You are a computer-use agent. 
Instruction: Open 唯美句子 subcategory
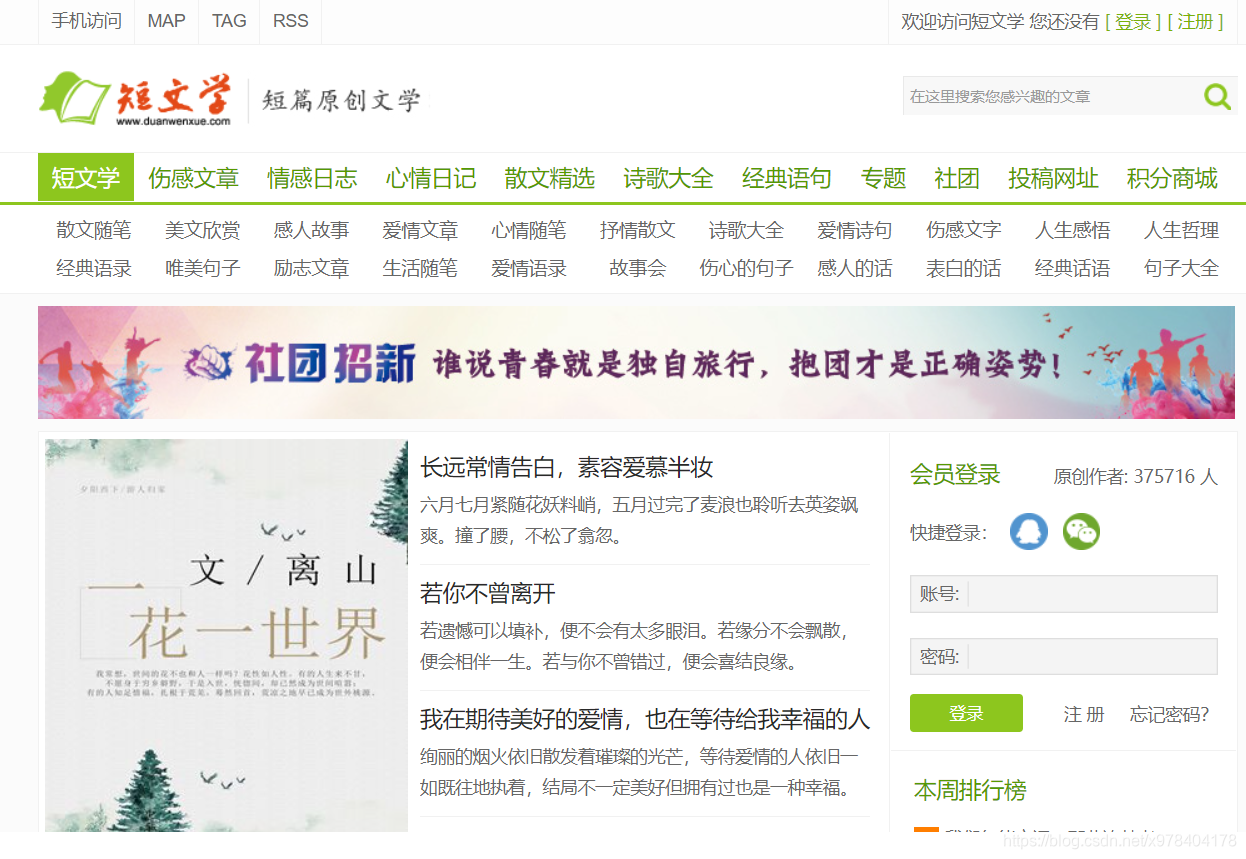[203, 268]
